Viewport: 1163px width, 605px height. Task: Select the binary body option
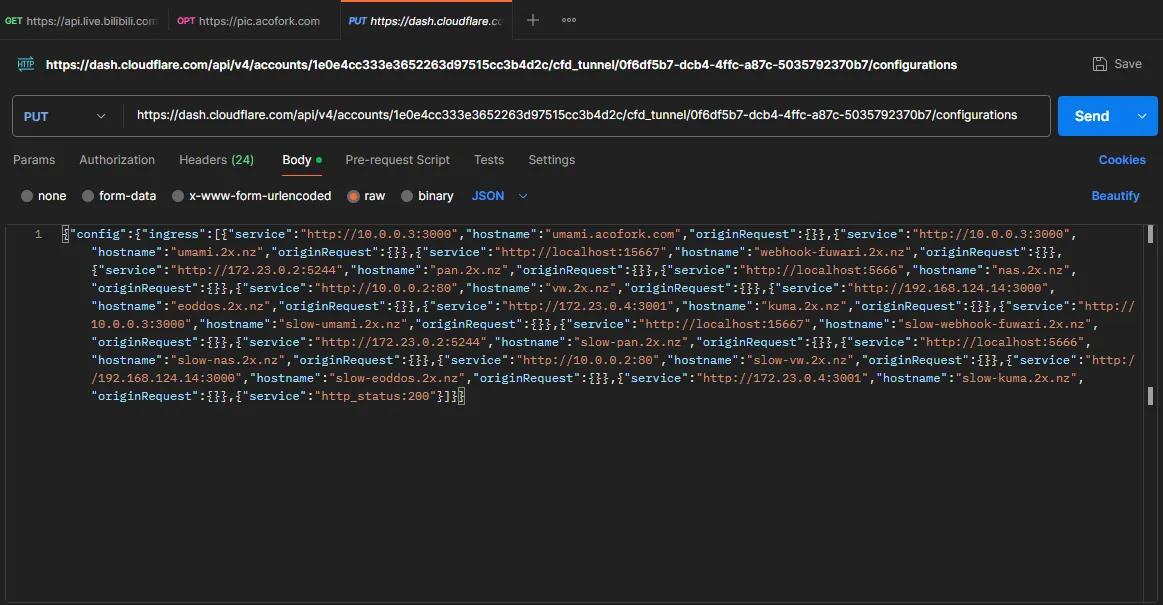click(407, 196)
